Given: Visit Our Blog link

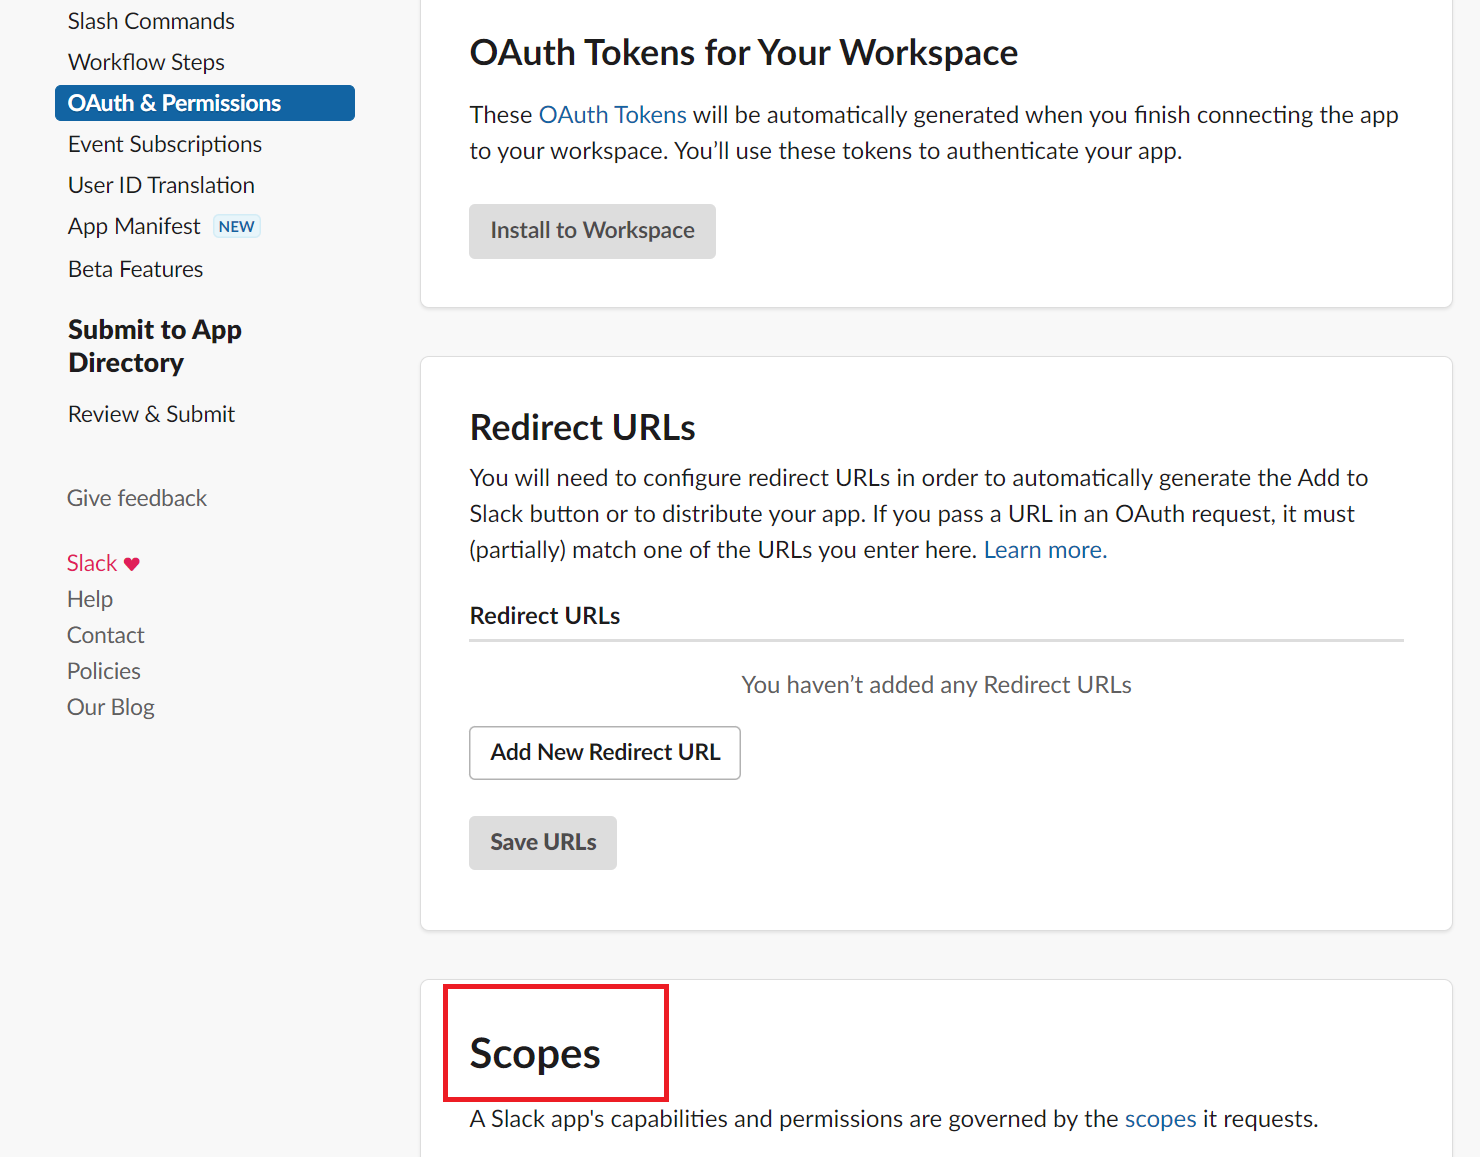Looking at the screenshot, I should coord(111,707).
